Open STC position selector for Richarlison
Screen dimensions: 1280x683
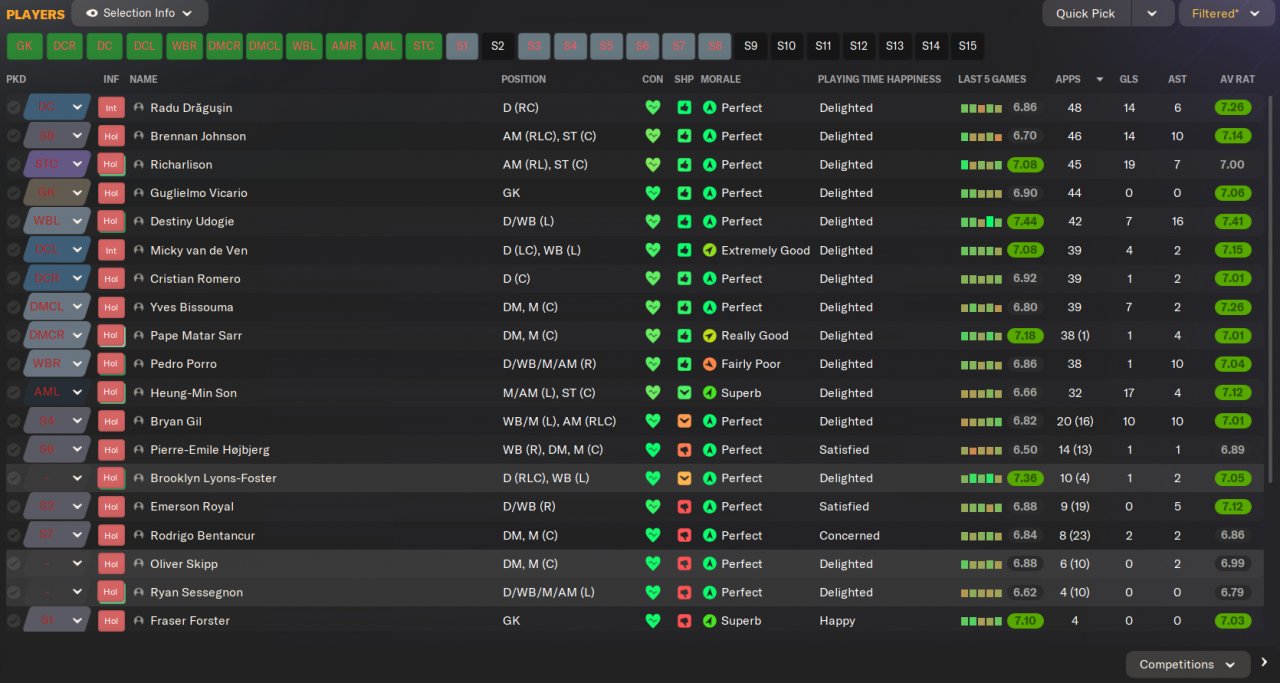pos(56,164)
